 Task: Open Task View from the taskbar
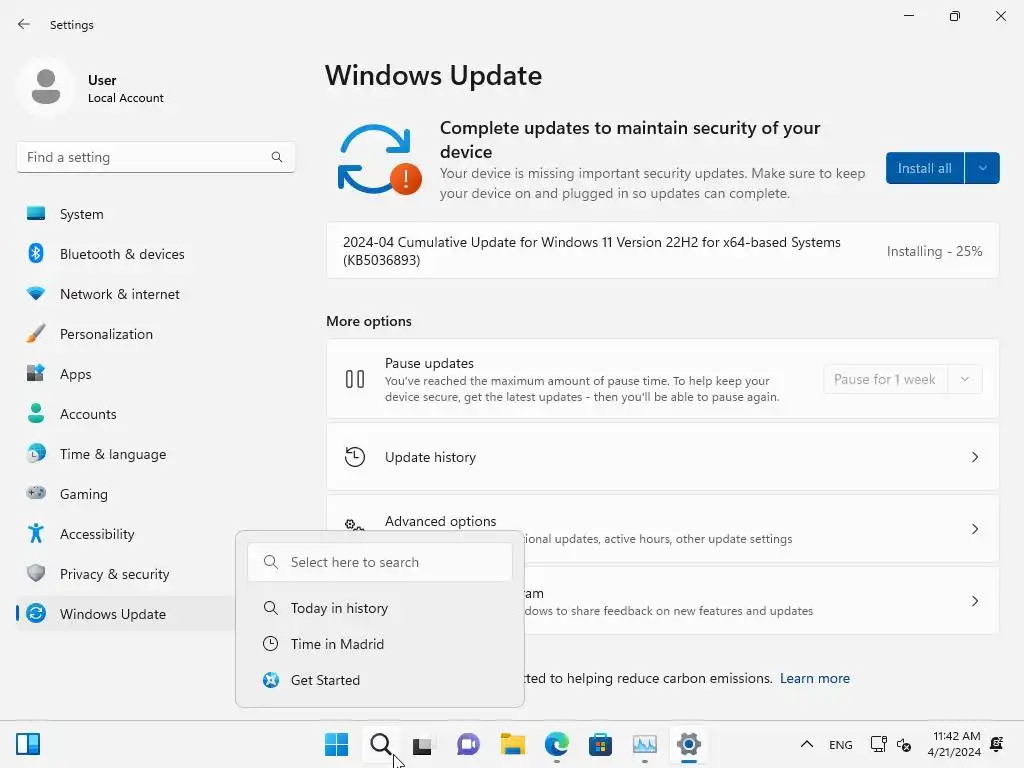click(423, 744)
